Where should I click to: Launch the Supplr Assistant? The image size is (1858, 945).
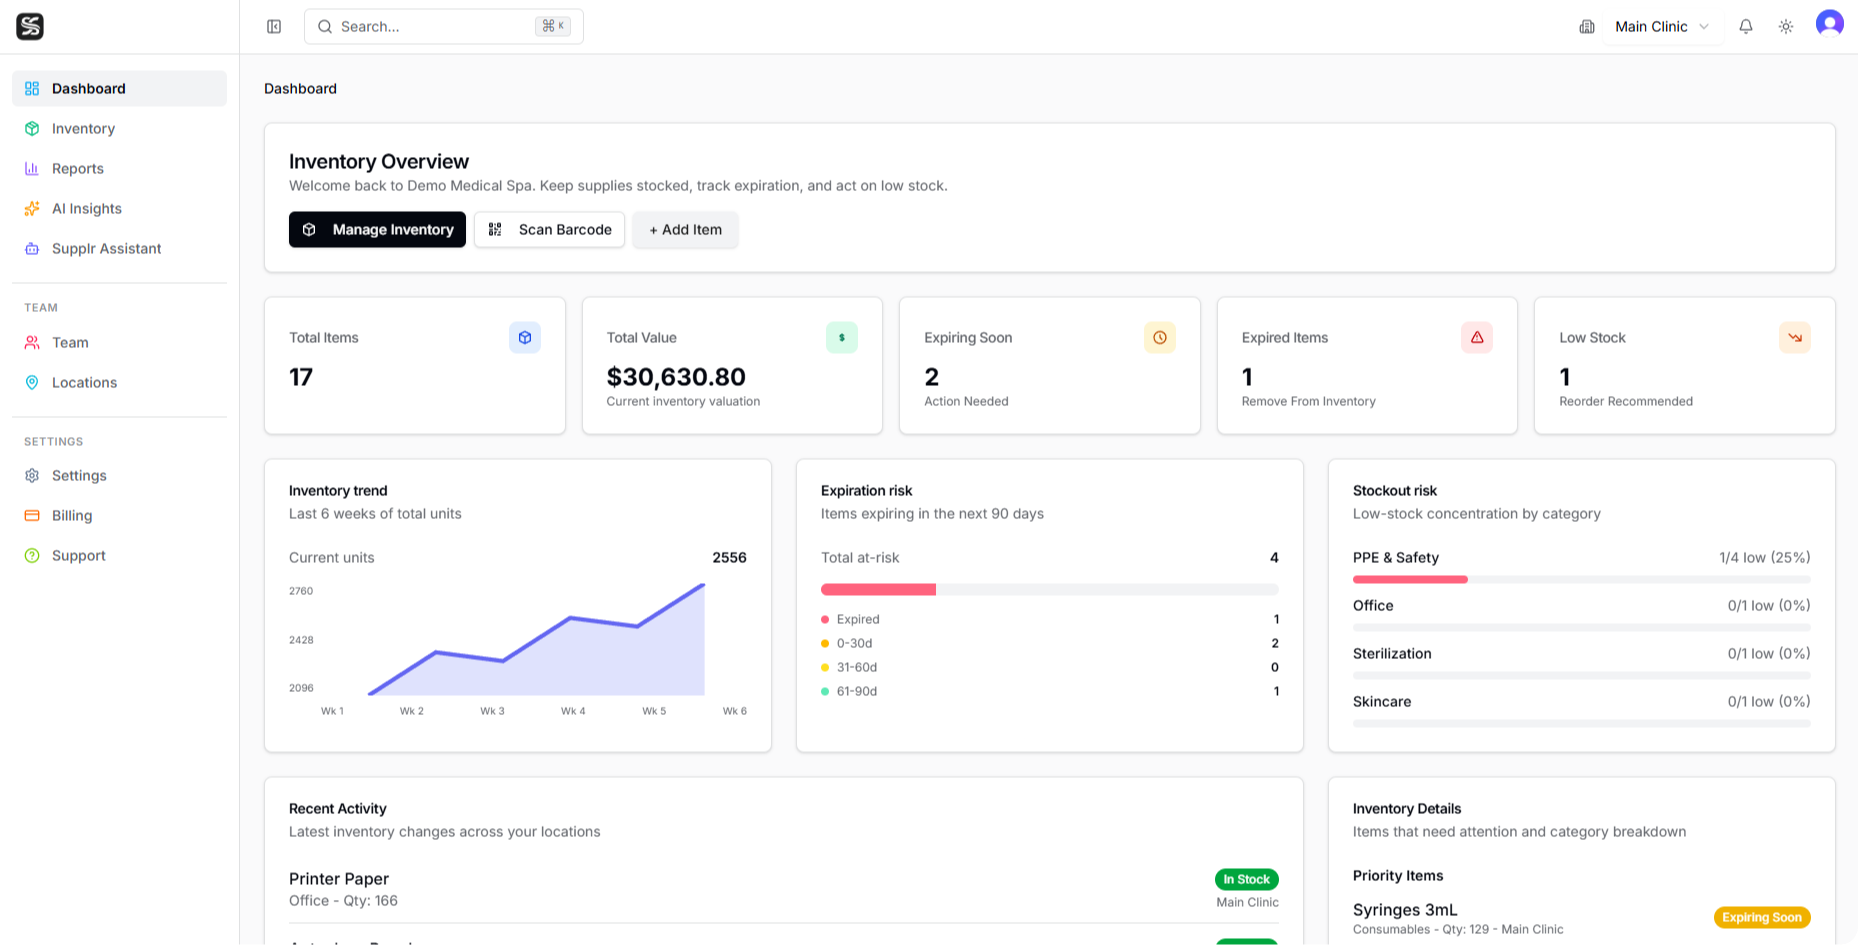click(106, 248)
